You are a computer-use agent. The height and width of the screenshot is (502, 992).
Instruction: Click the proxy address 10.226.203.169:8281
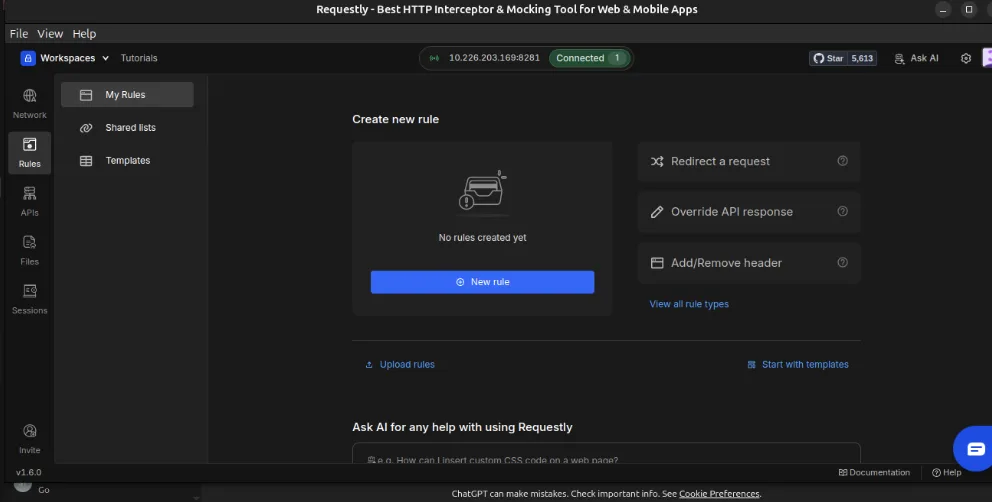pyautogui.click(x=494, y=58)
